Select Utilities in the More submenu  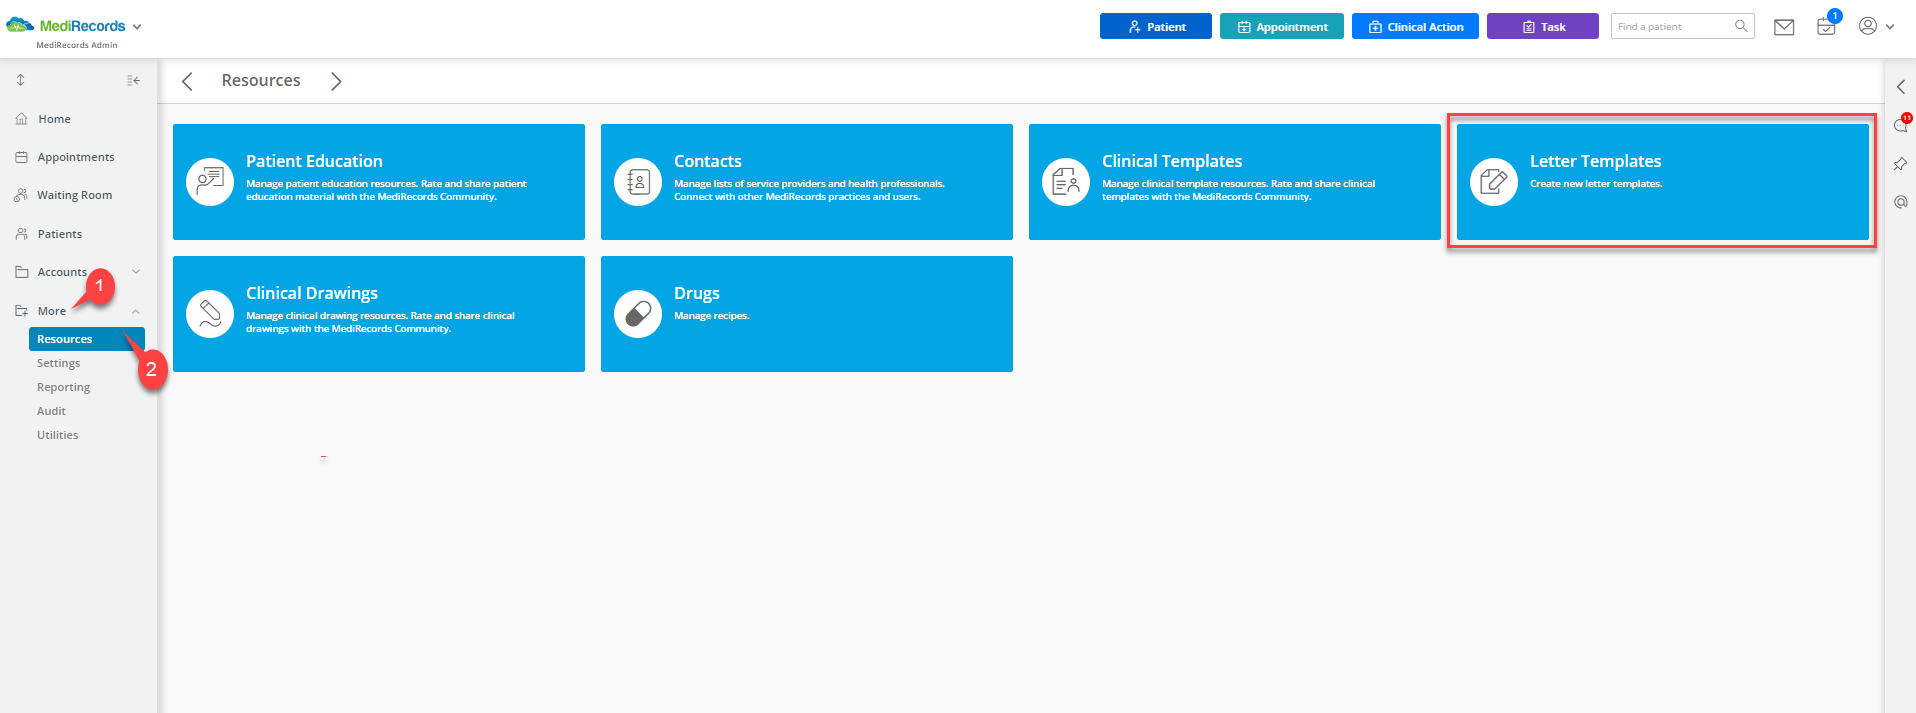[57, 435]
